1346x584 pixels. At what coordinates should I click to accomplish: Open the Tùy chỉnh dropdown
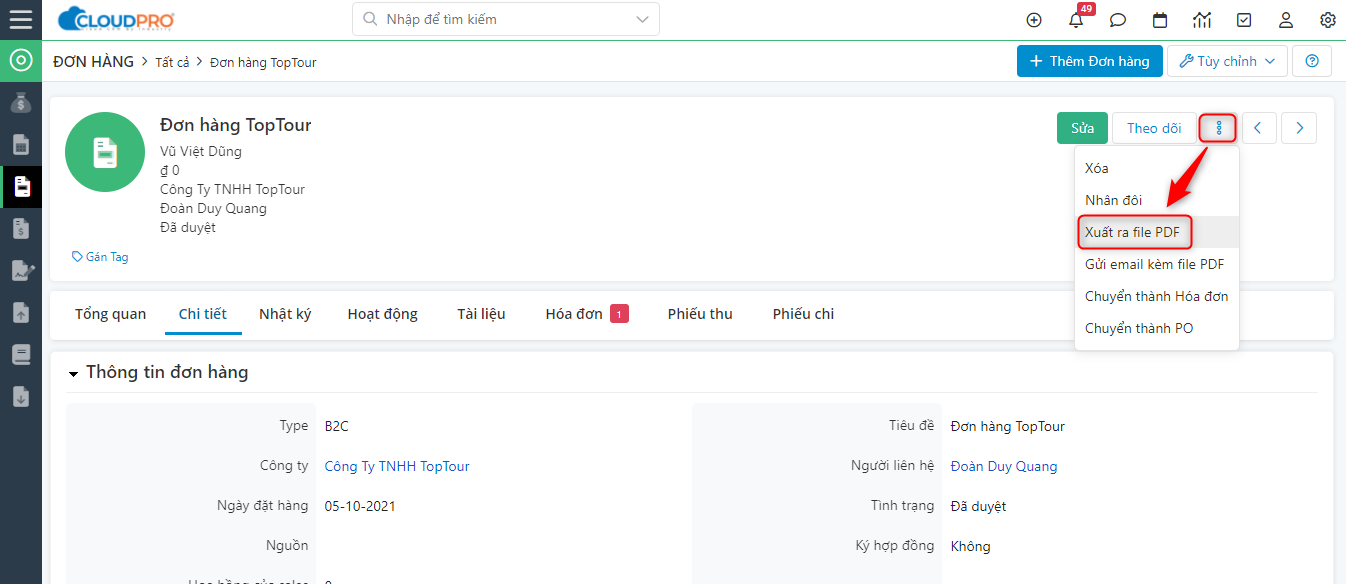[1227, 61]
